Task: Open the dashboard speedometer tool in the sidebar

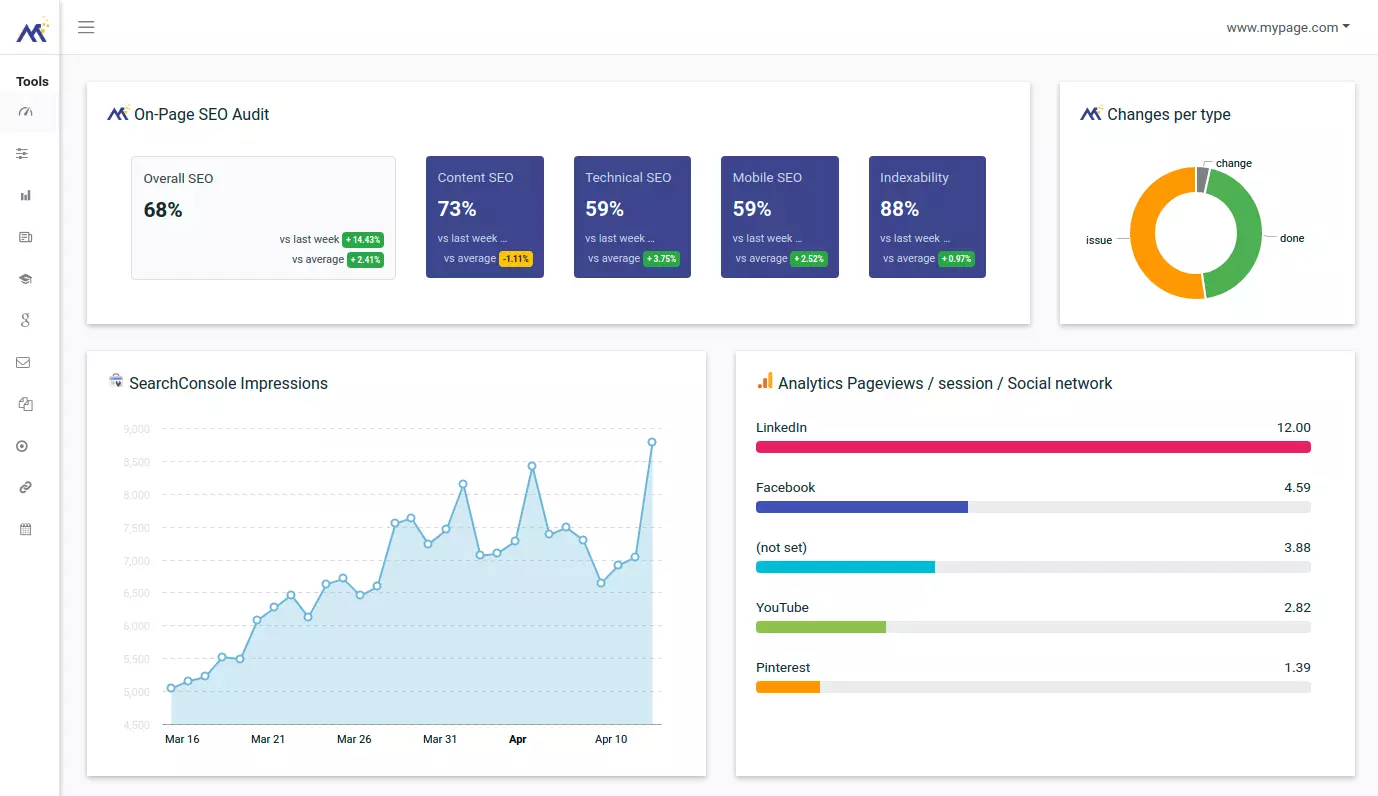Action: tap(26, 112)
